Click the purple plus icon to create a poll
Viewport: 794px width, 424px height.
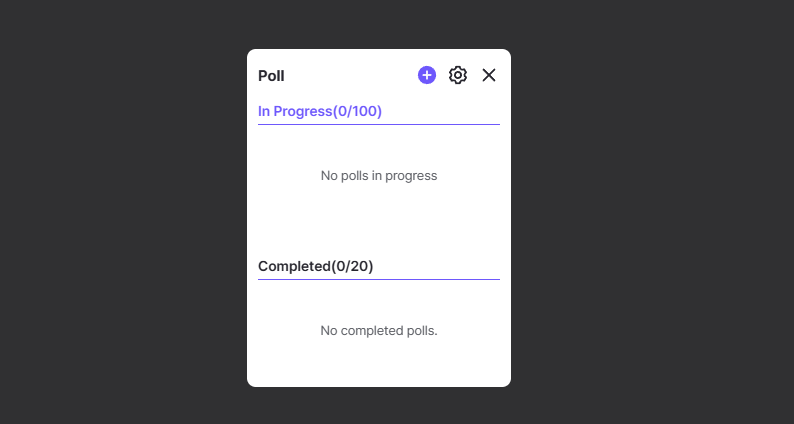(427, 75)
